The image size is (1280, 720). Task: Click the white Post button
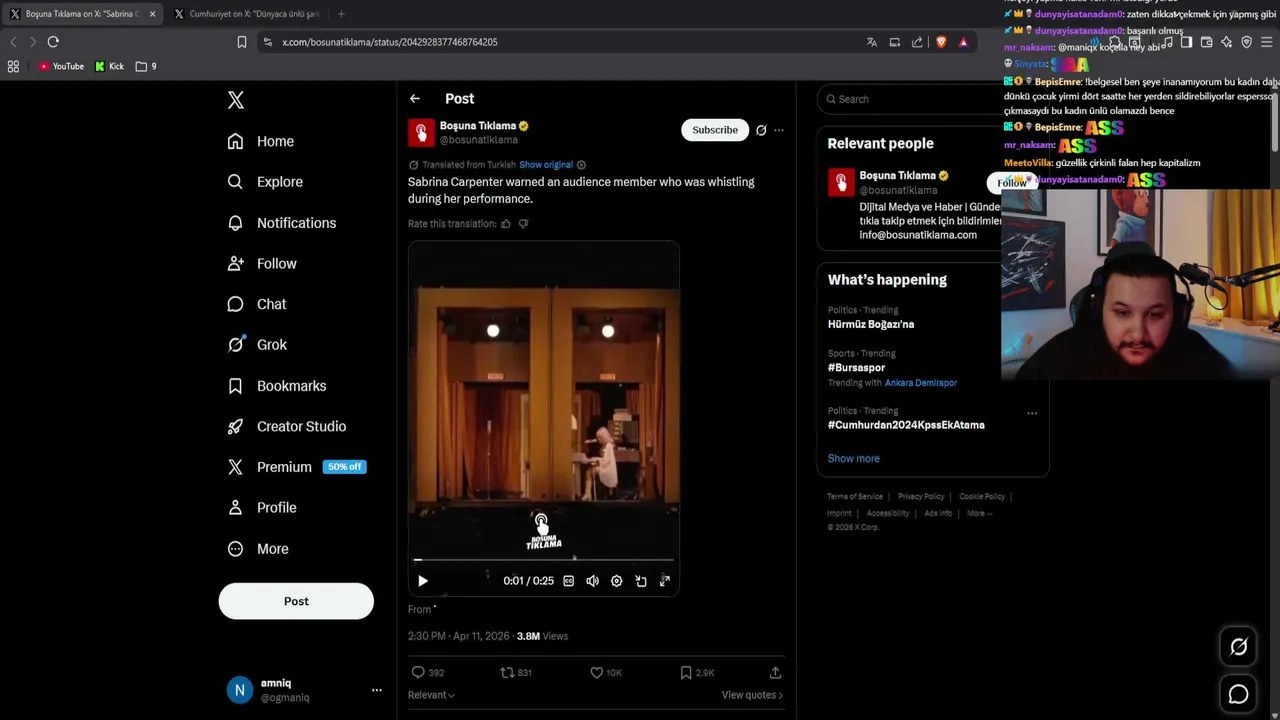tap(296, 601)
